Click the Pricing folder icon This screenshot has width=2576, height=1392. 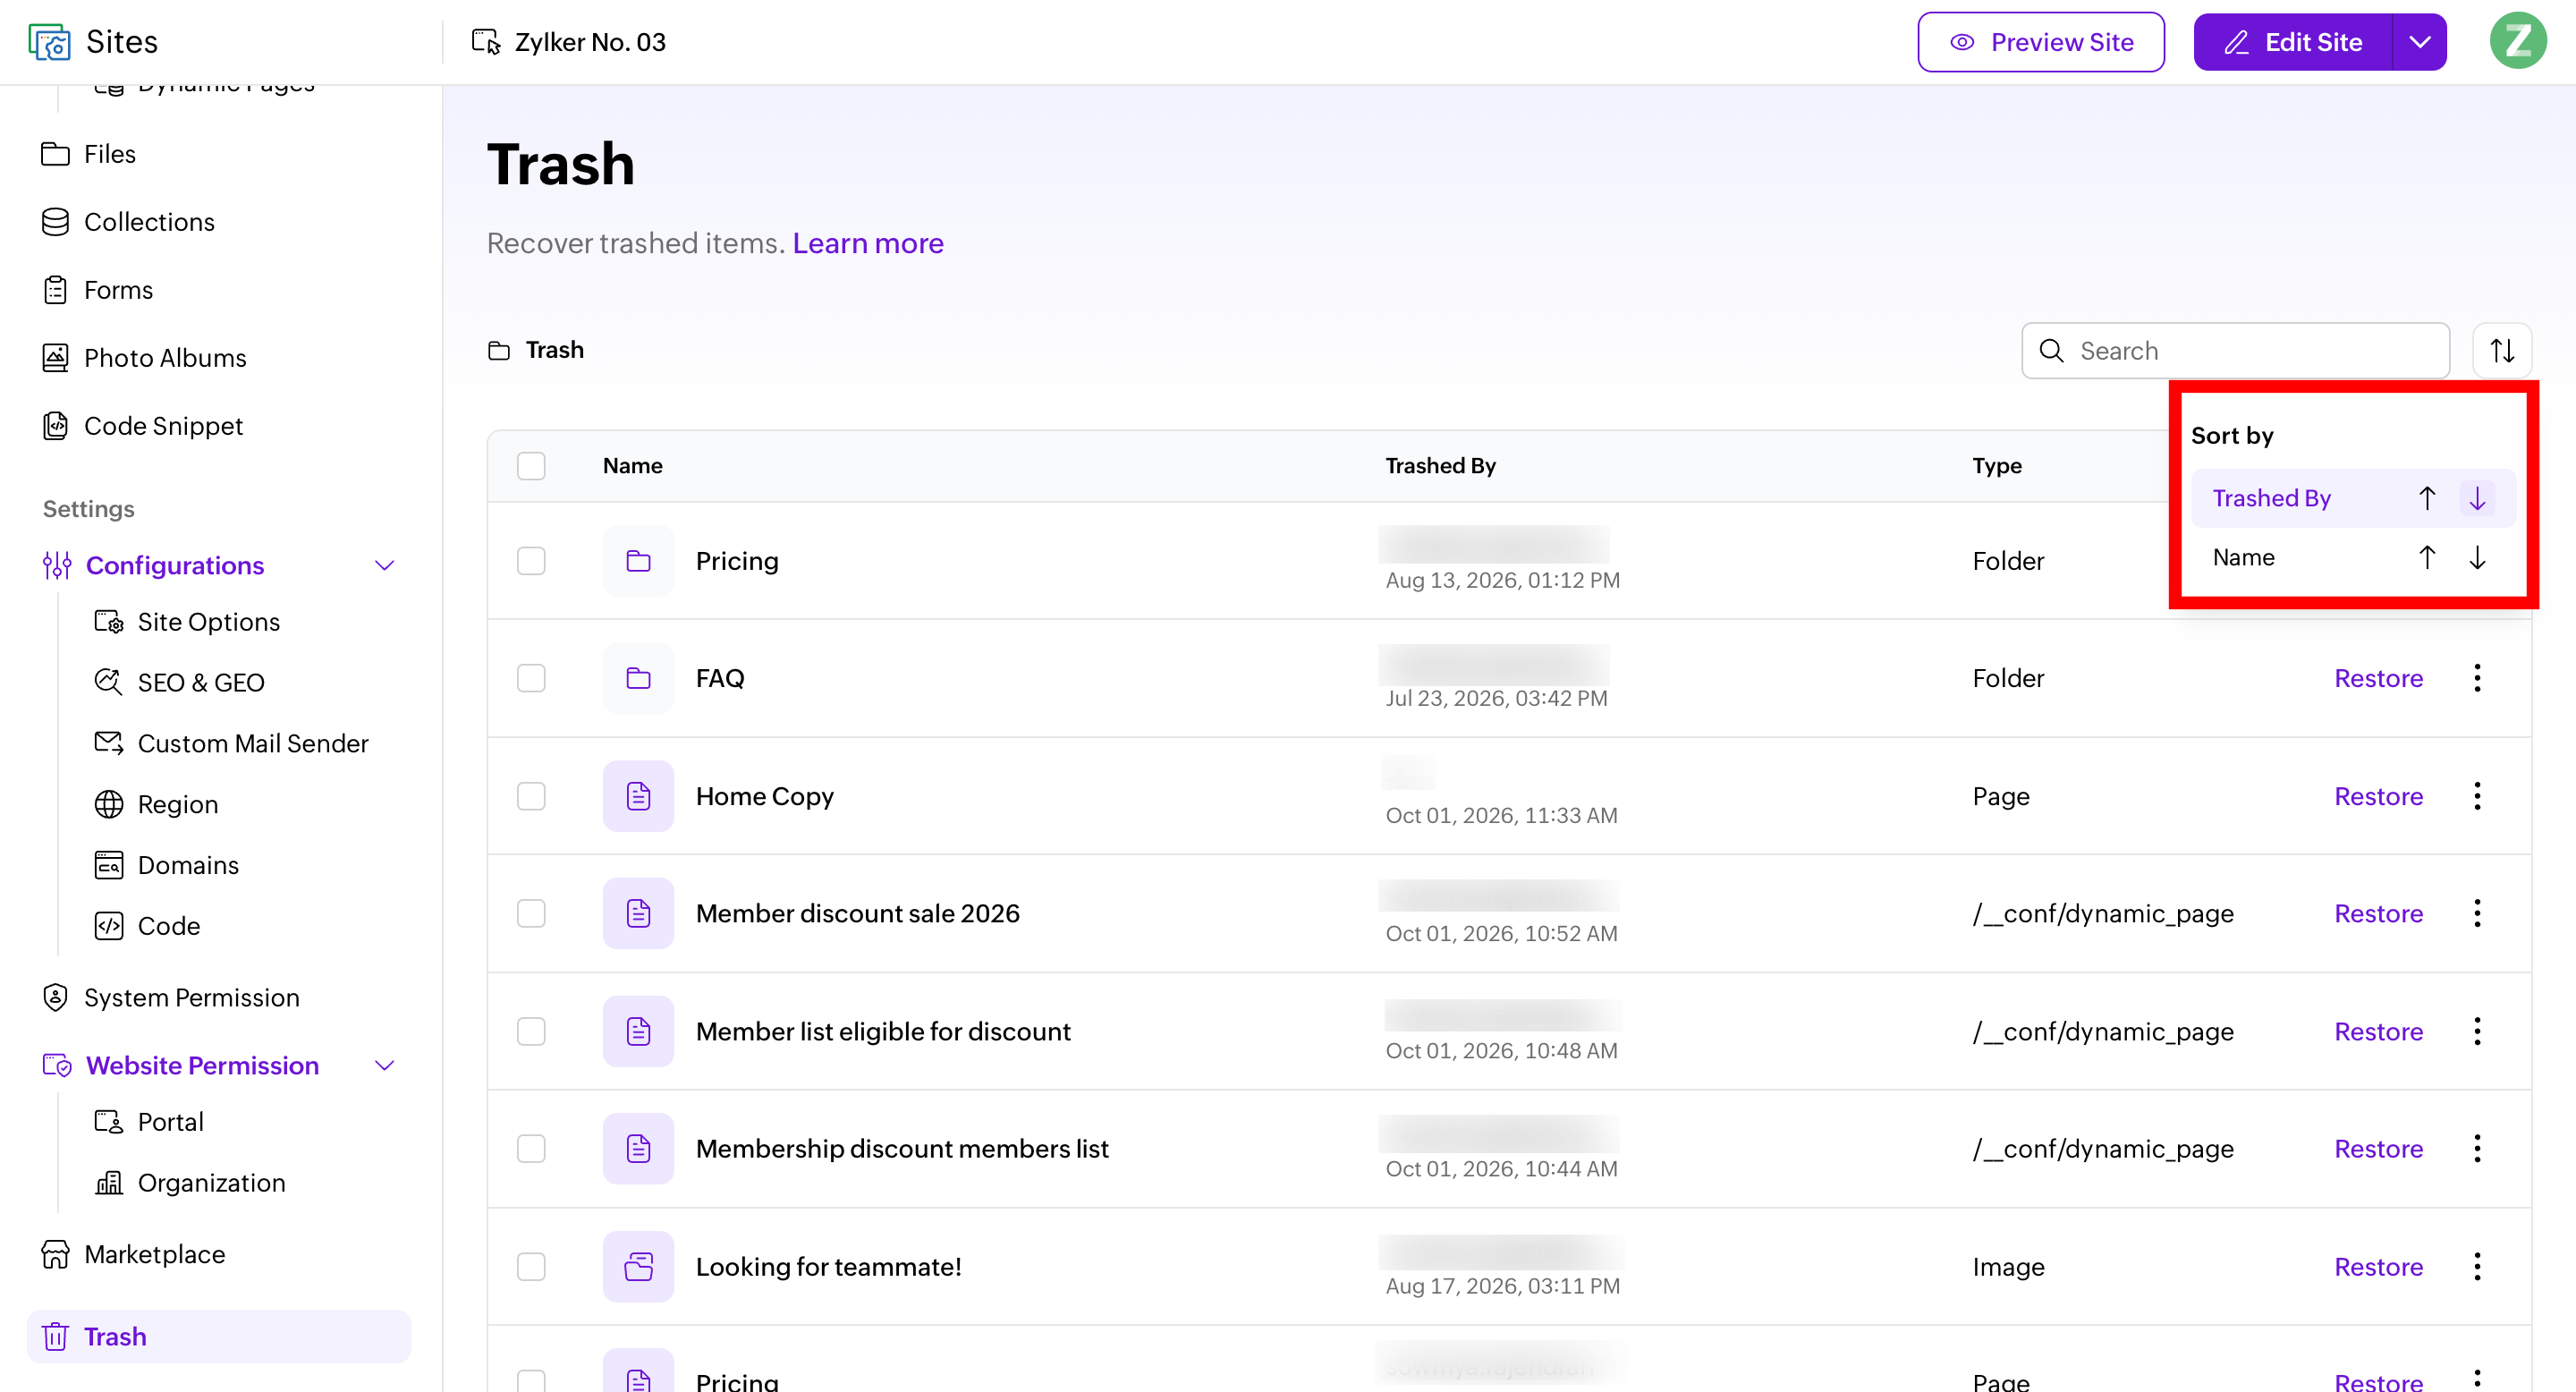[x=638, y=561]
